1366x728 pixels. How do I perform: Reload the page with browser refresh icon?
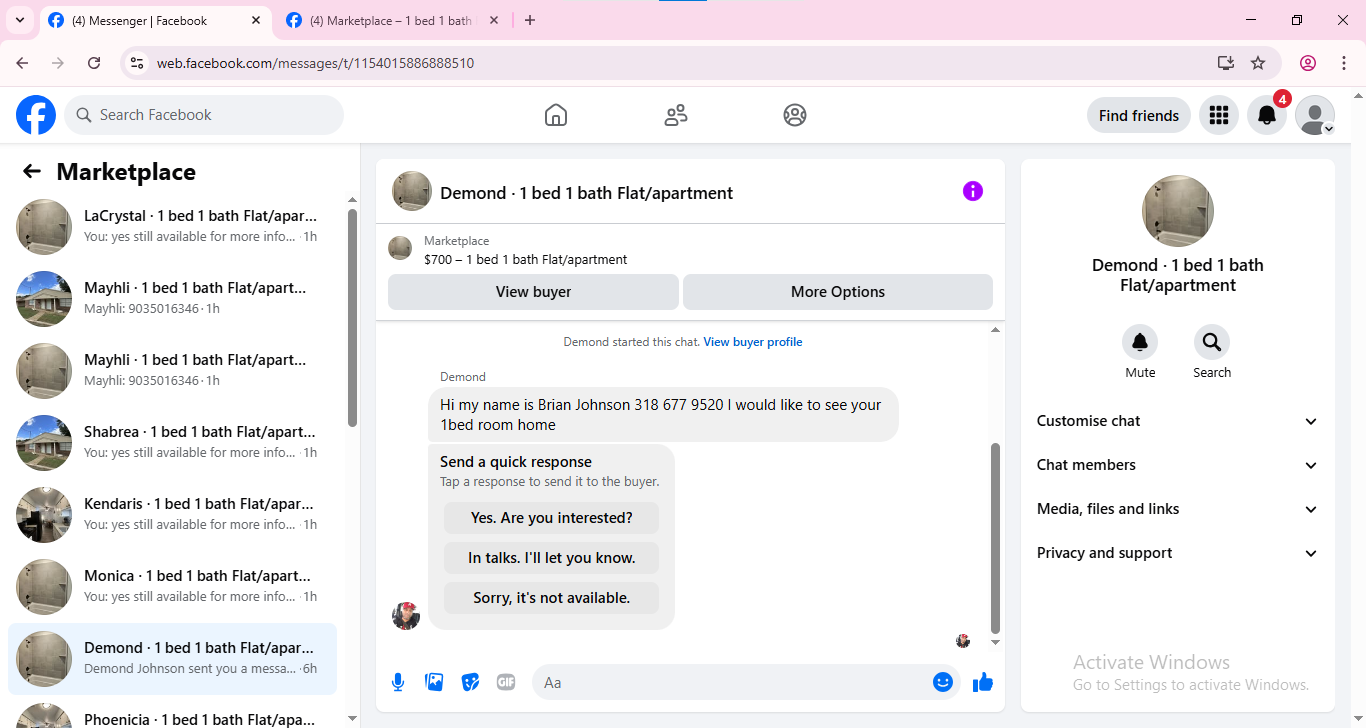click(94, 63)
